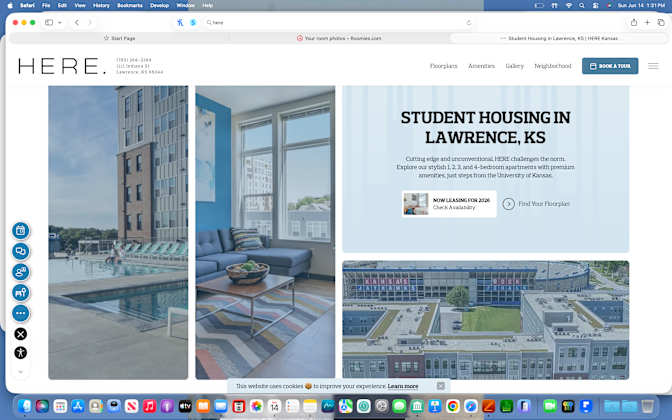
Task: Open the accessibility options icon
Action: pyautogui.click(x=21, y=353)
